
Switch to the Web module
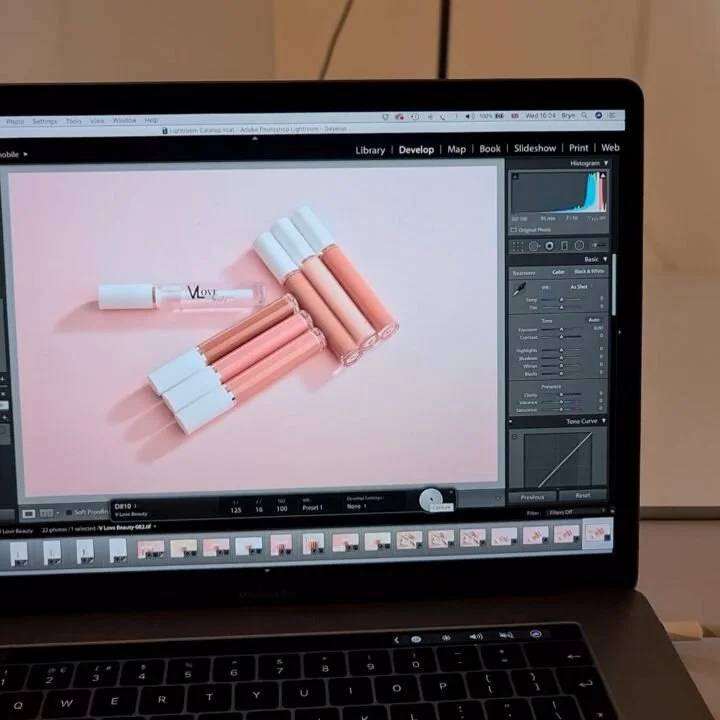tap(610, 147)
